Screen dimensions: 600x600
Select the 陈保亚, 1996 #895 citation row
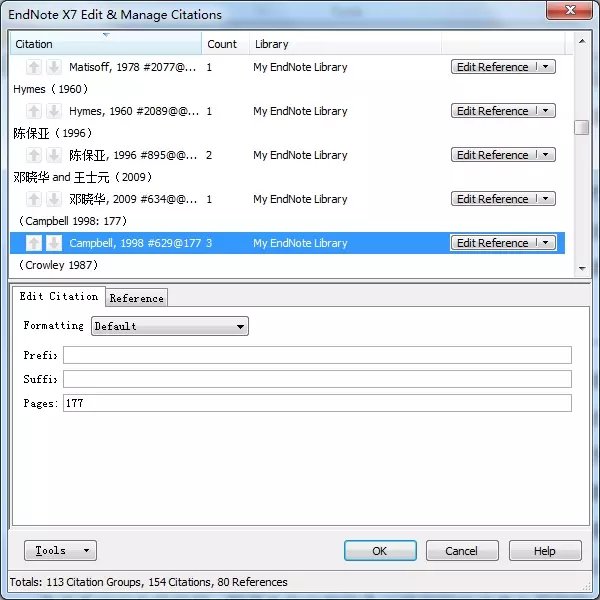click(x=287, y=155)
